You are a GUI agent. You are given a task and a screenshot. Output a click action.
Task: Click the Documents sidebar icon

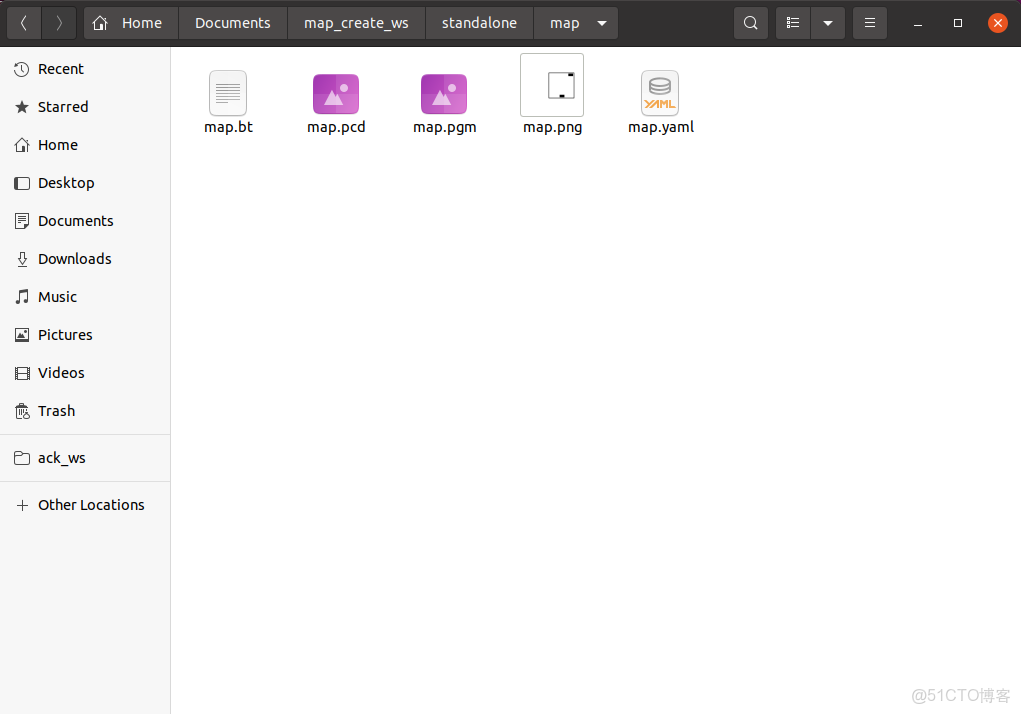coord(21,221)
